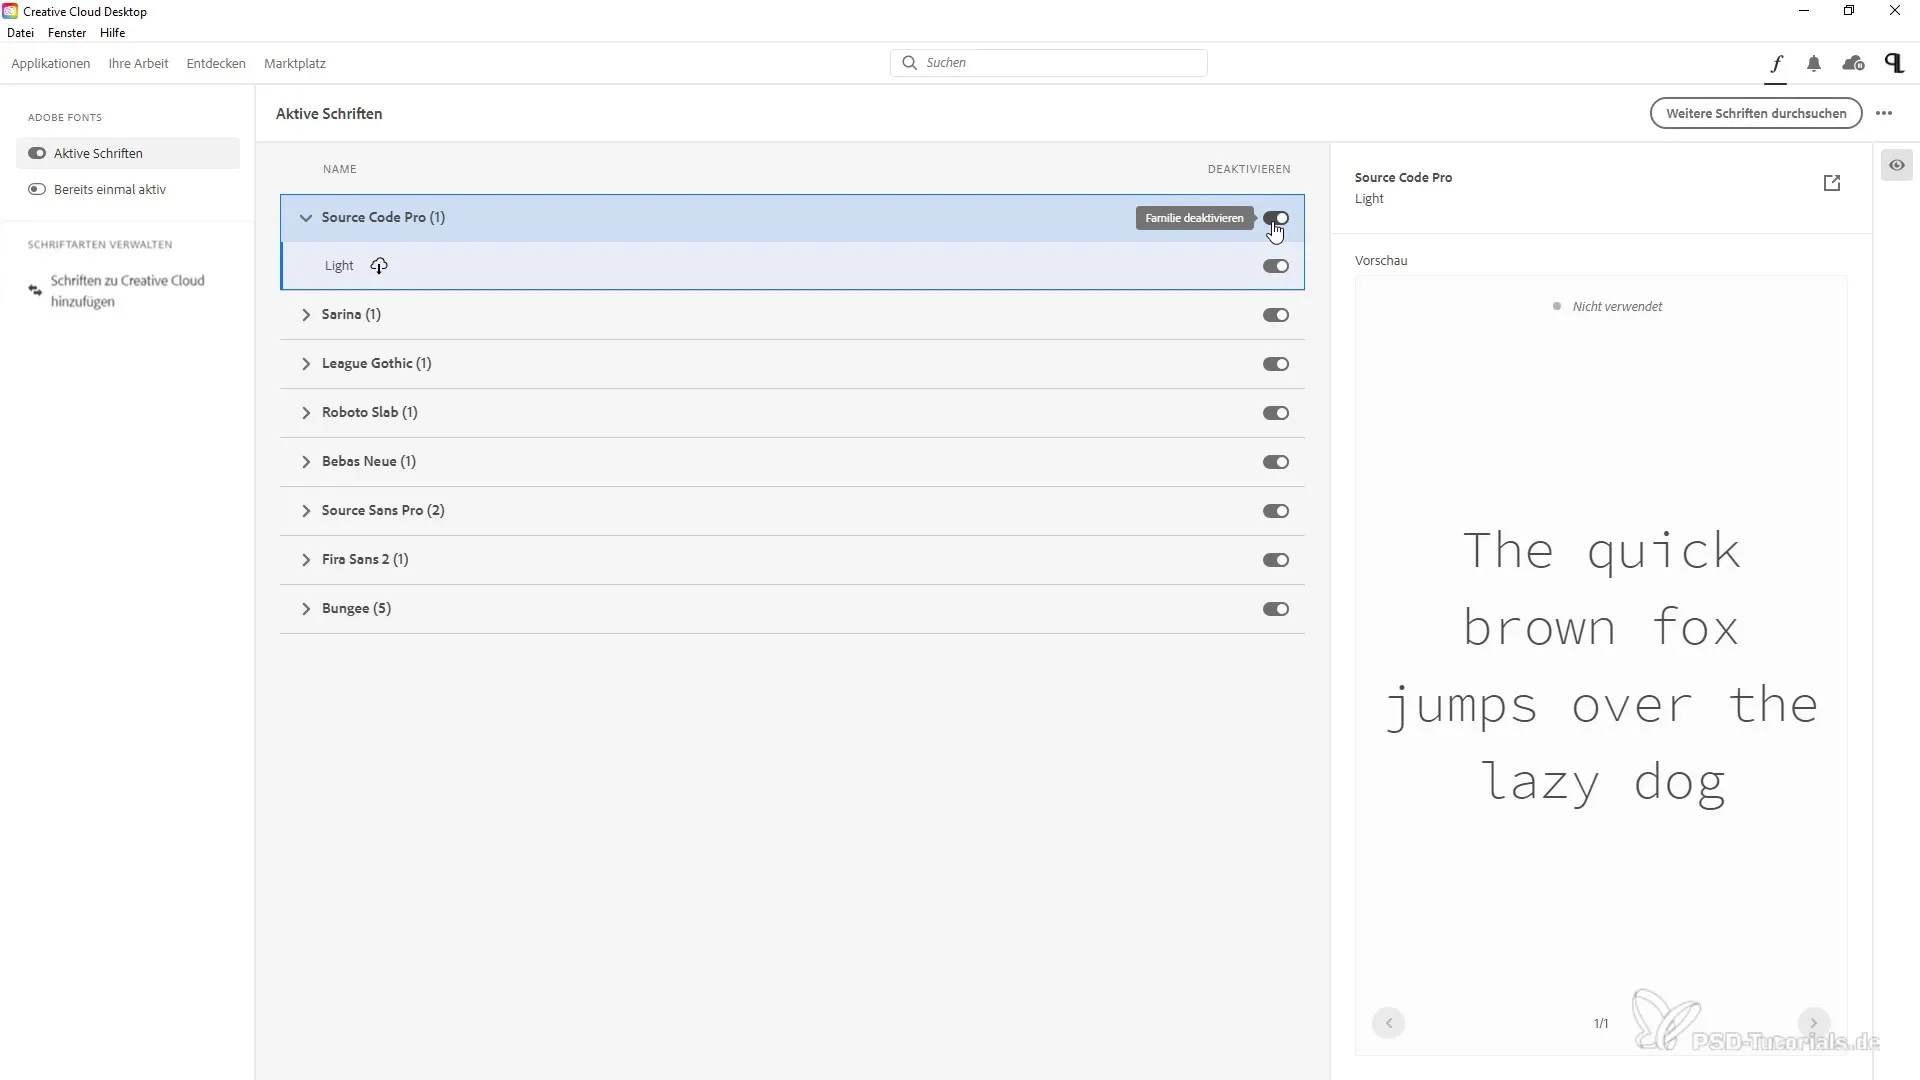Deactivate the Sarina font toggle
Image resolution: width=1920 pixels, height=1080 pixels.
pyautogui.click(x=1276, y=315)
